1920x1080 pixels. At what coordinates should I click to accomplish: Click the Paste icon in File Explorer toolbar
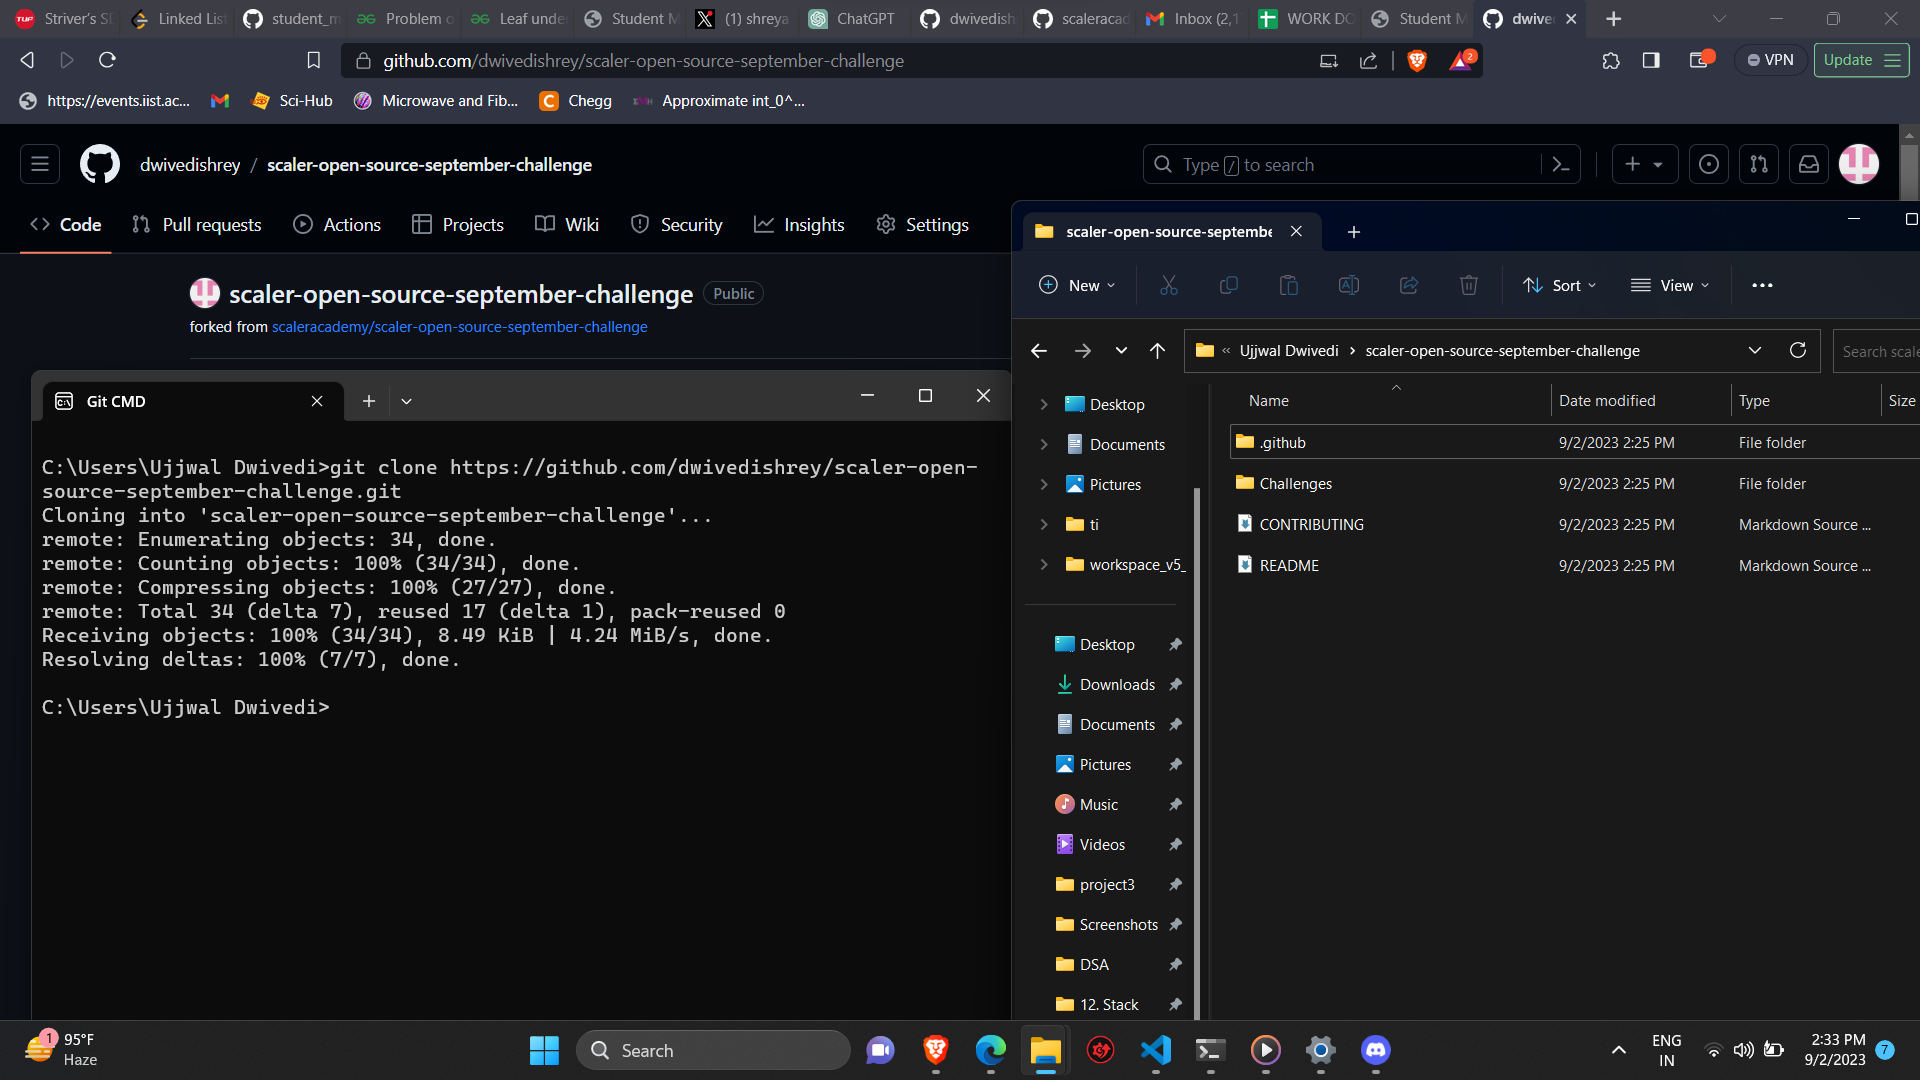pyautogui.click(x=1289, y=285)
